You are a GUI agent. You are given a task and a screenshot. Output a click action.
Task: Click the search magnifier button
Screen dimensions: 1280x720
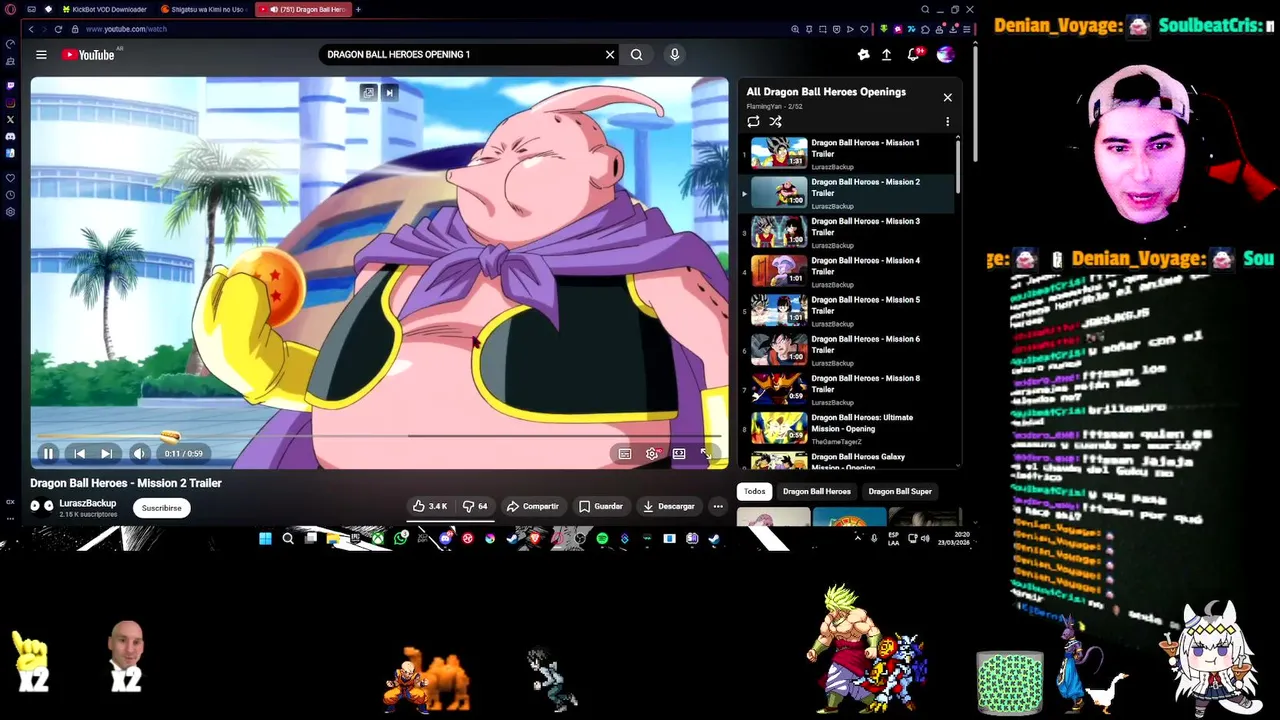point(636,55)
